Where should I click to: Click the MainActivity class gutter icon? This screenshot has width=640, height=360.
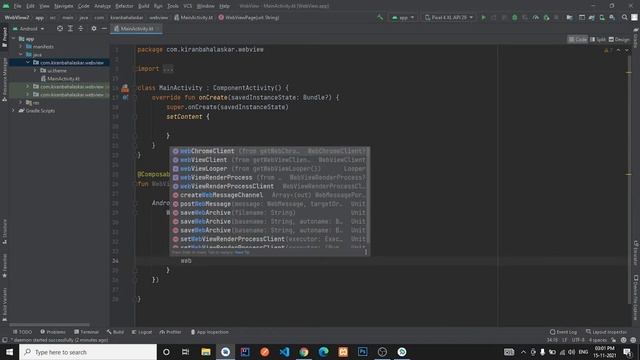125,88
